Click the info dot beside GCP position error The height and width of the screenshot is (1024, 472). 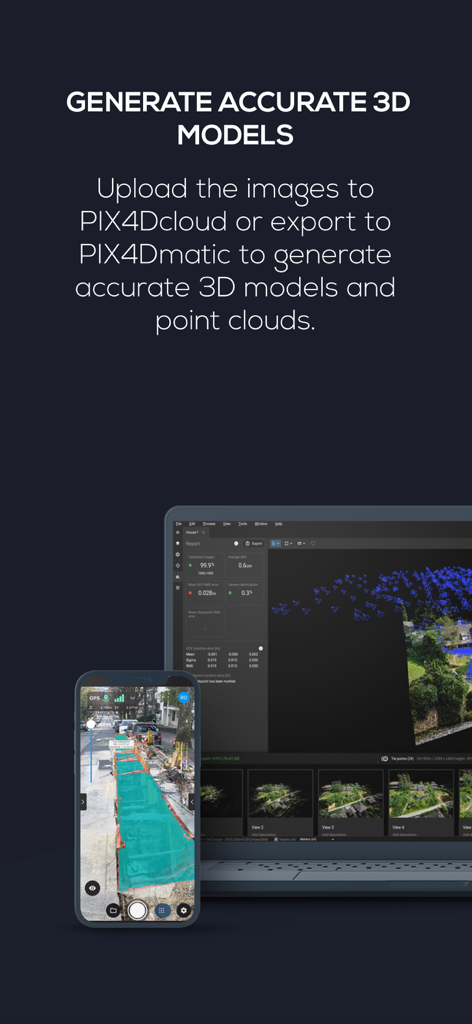(260, 648)
